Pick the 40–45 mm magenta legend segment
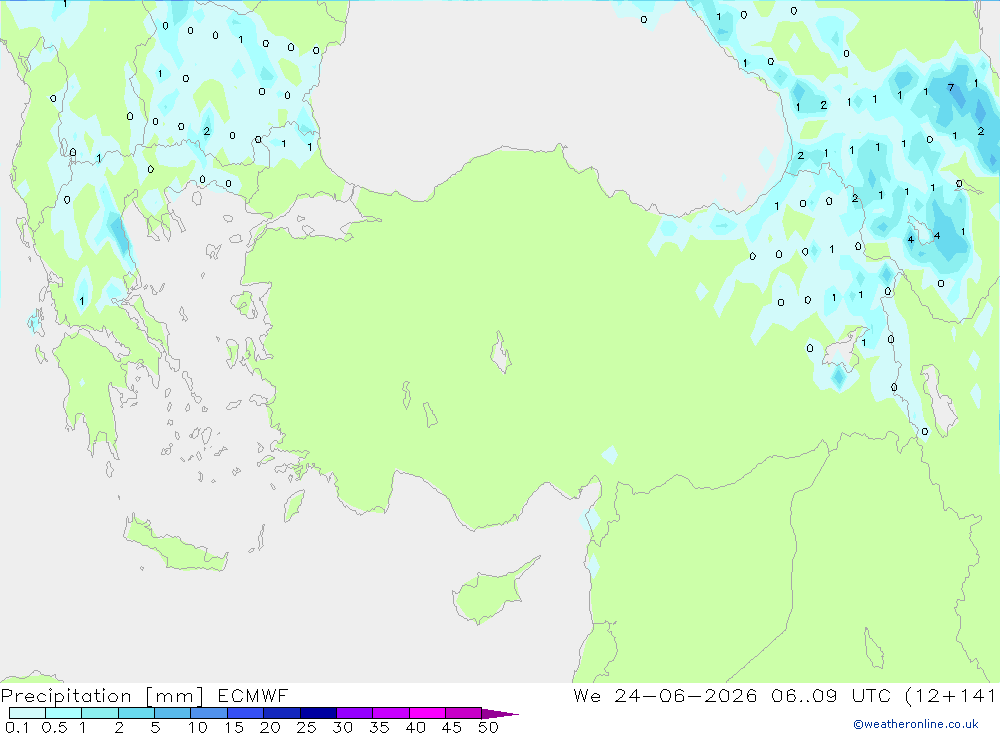The width and height of the screenshot is (1000, 733). [x=427, y=713]
